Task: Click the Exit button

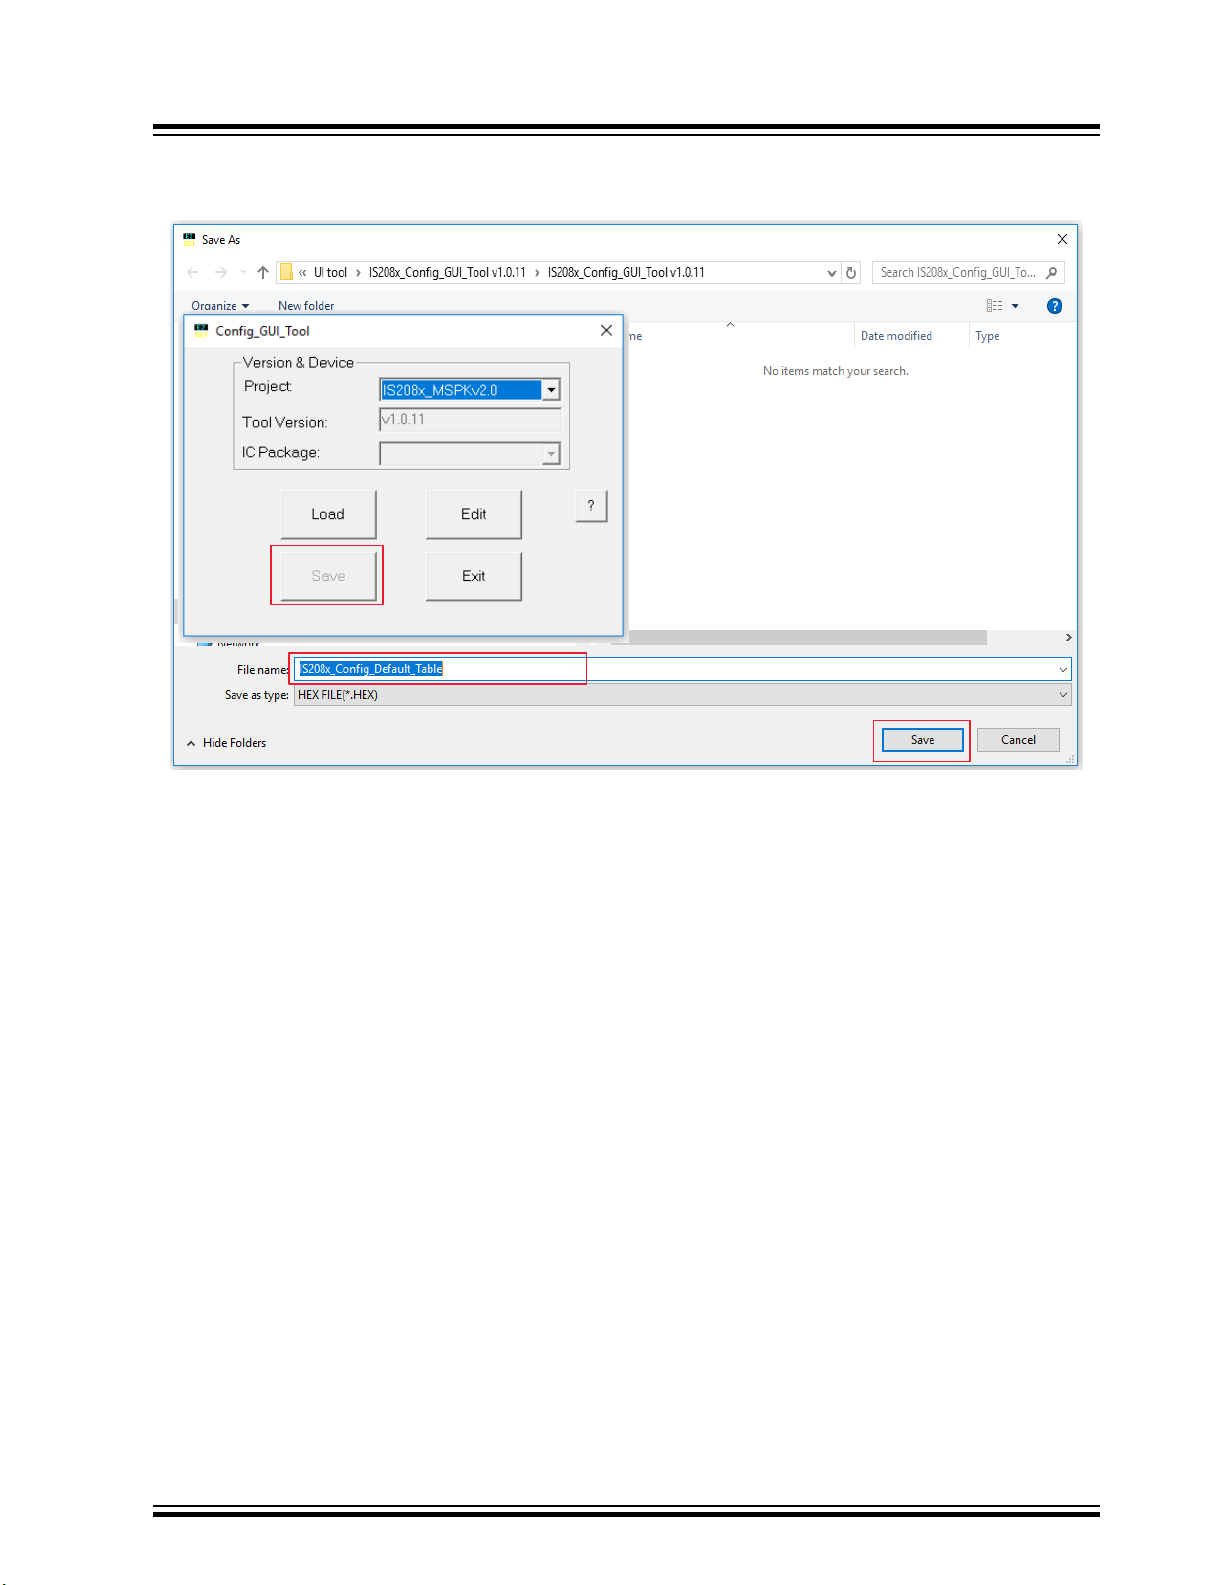Action: (473, 576)
